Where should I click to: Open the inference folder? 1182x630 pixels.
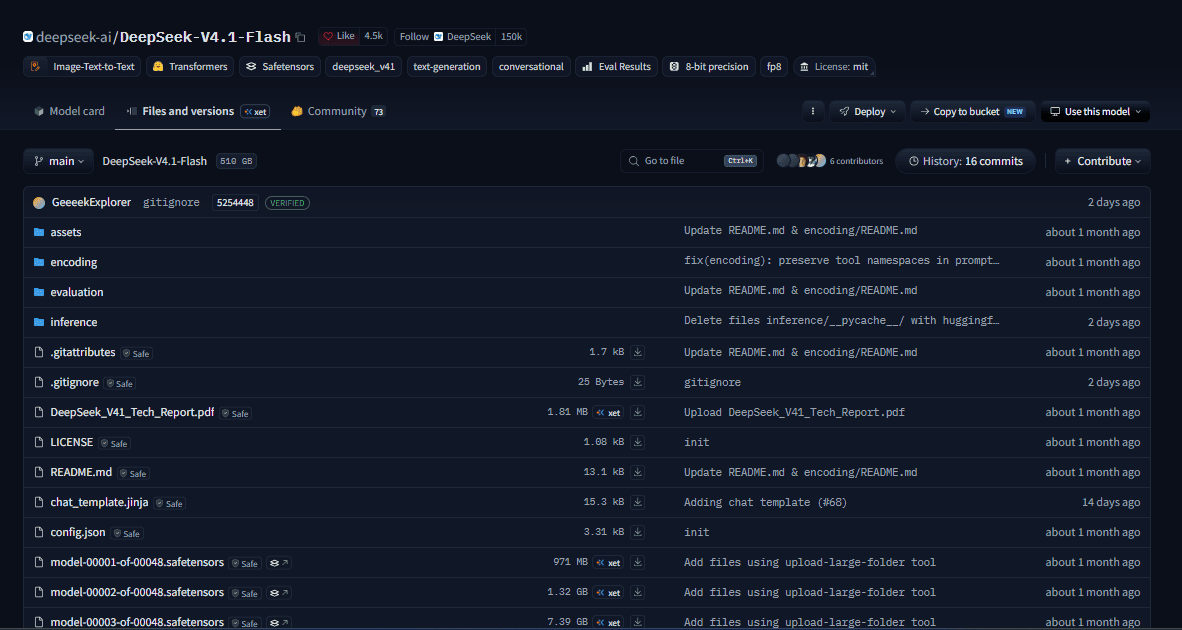[74, 322]
